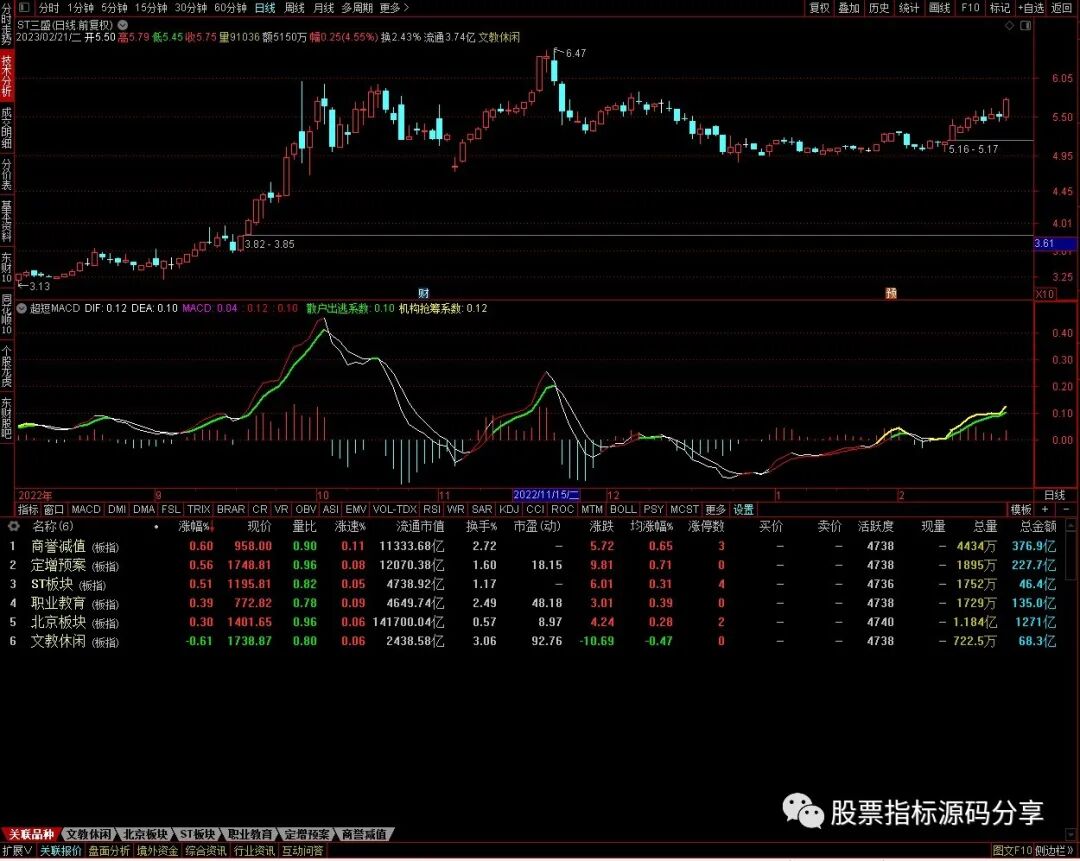
Task: Open the 复权 adjustment menu
Action: point(819,8)
